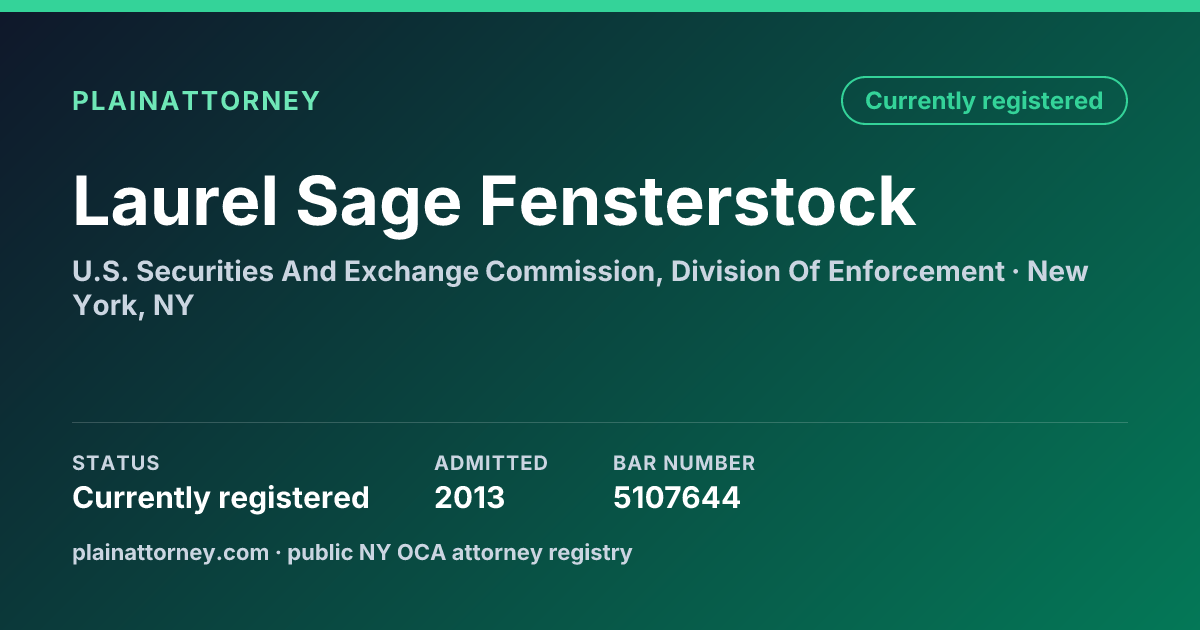This screenshot has width=1200, height=630.
Task: Click the ADMITTED field label
Action: click(491, 463)
